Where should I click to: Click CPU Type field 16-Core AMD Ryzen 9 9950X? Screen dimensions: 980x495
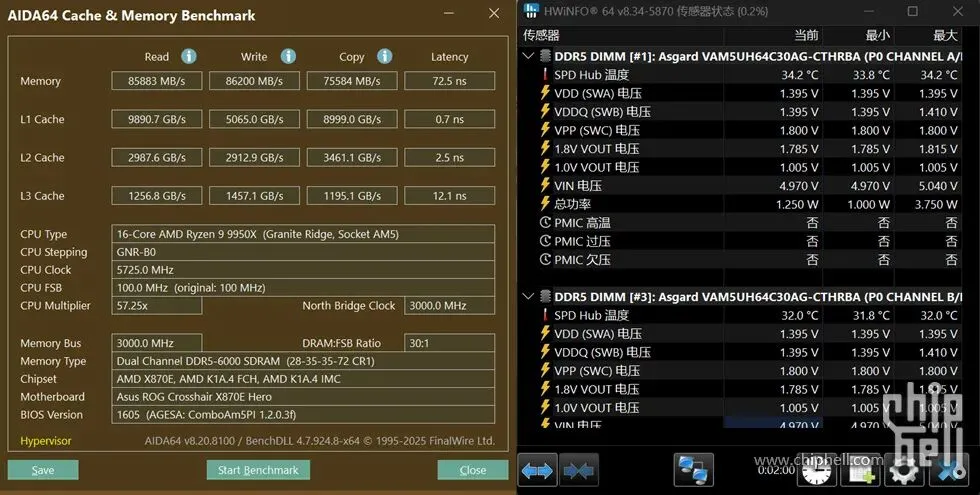pos(303,234)
